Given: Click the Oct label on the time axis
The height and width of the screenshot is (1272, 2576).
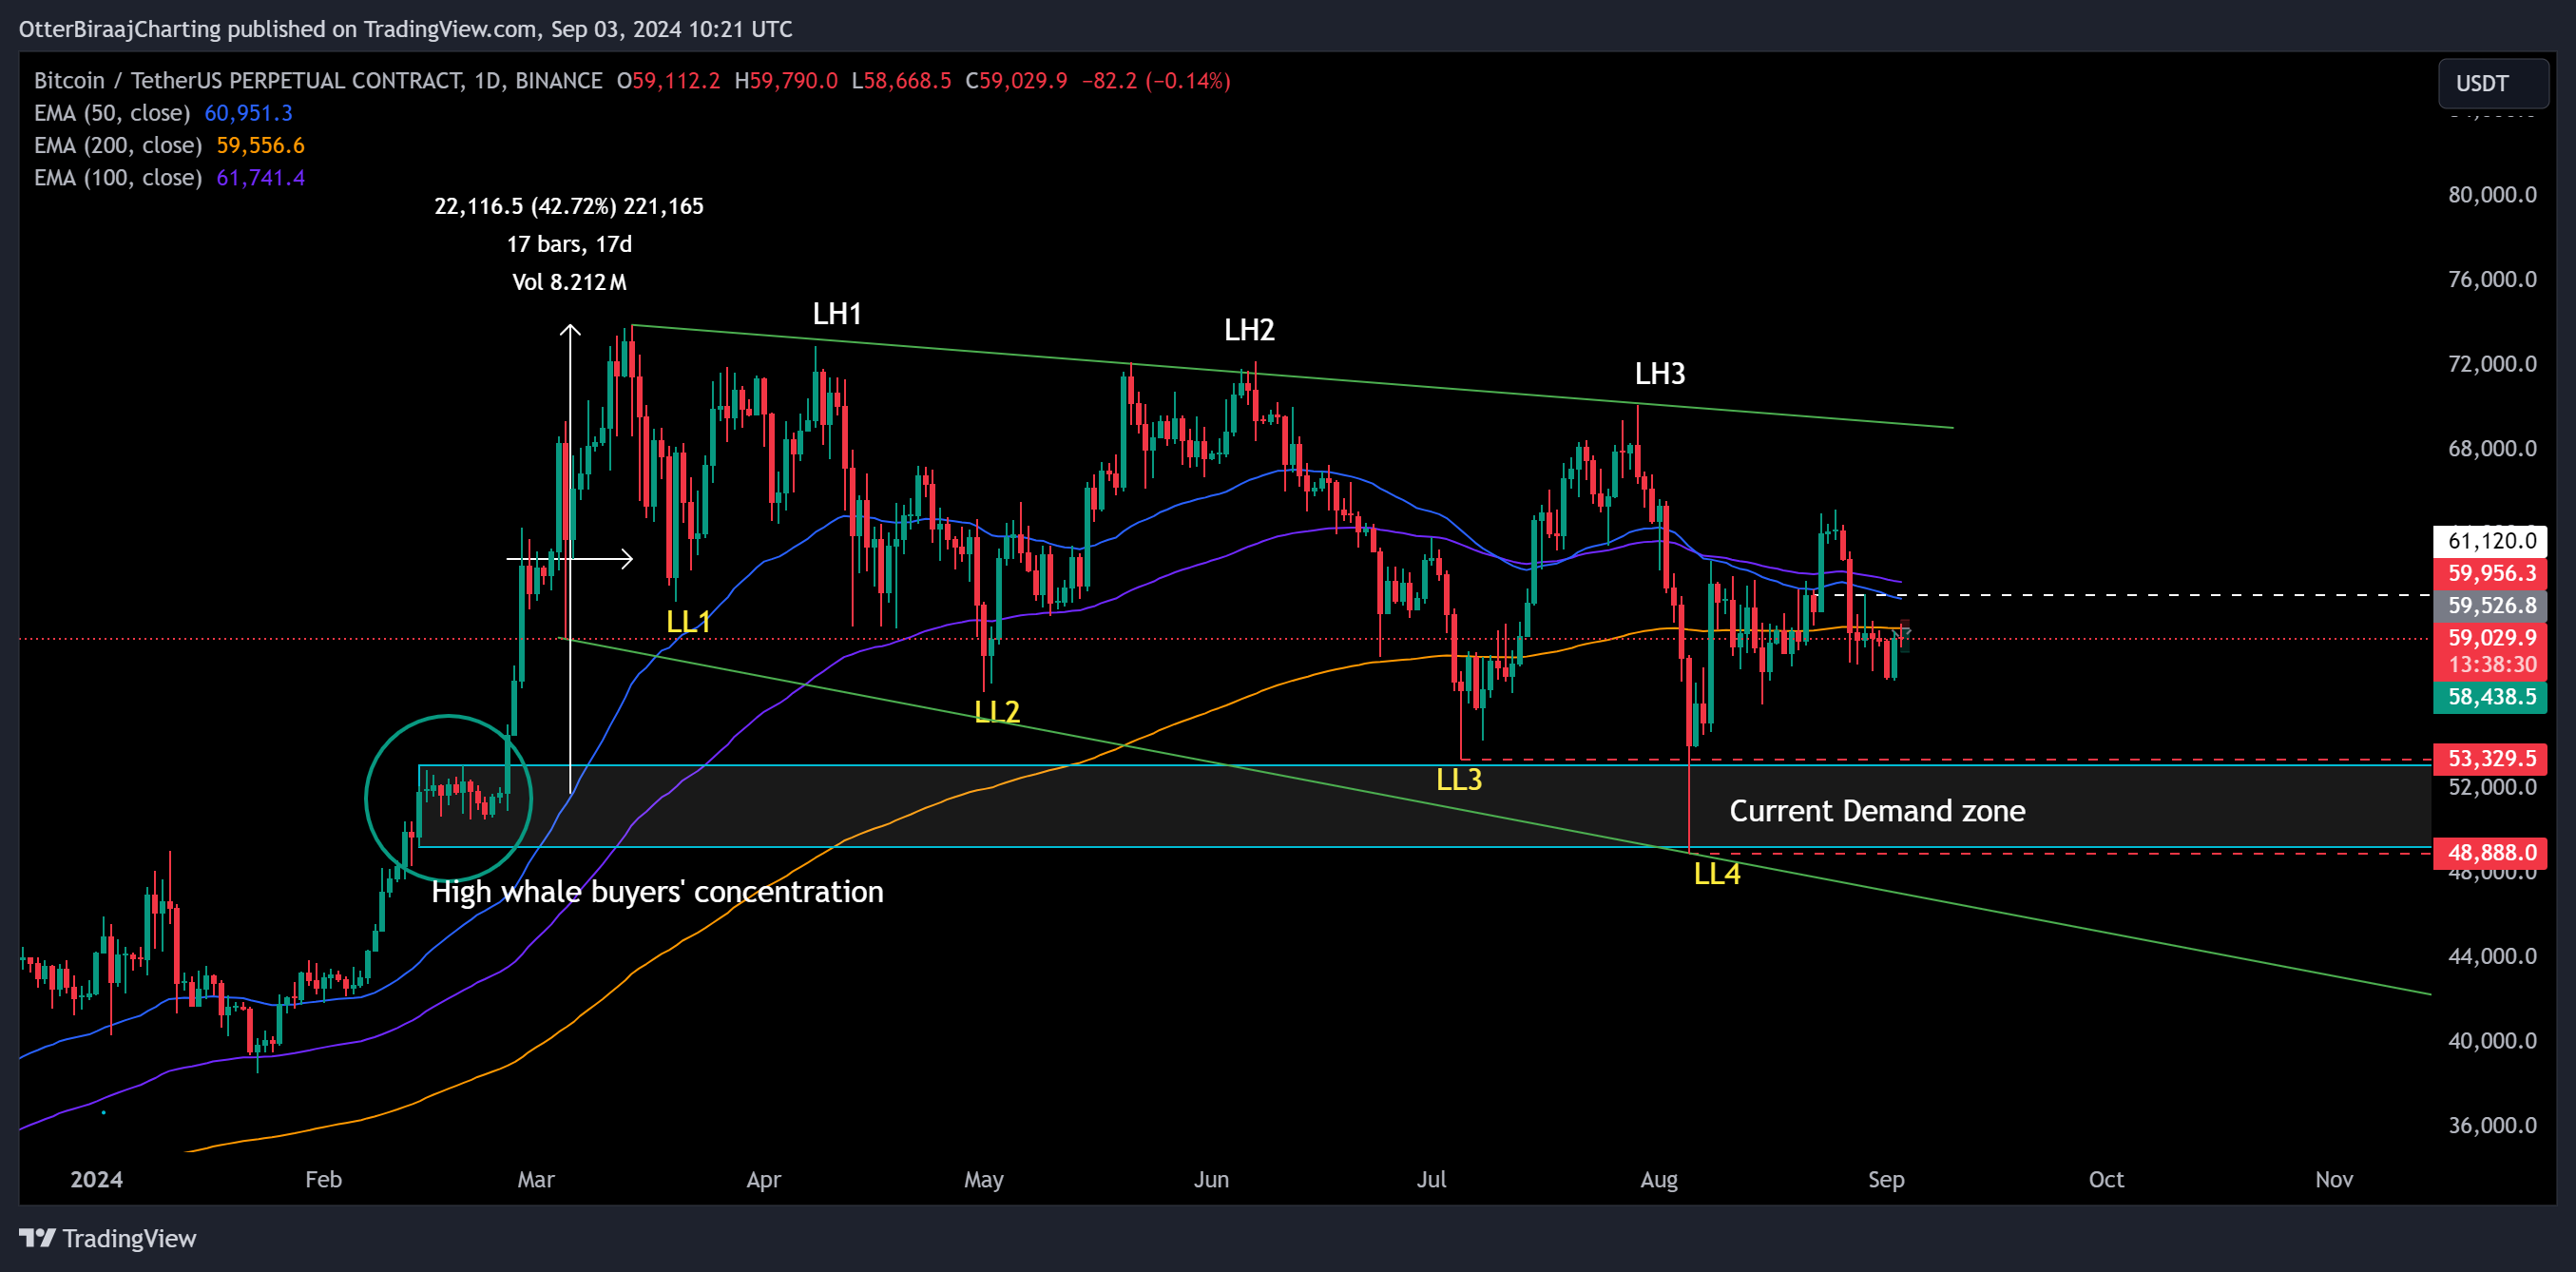Looking at the screenshot, I should pyautogui.click(x=2106, y=1179).
